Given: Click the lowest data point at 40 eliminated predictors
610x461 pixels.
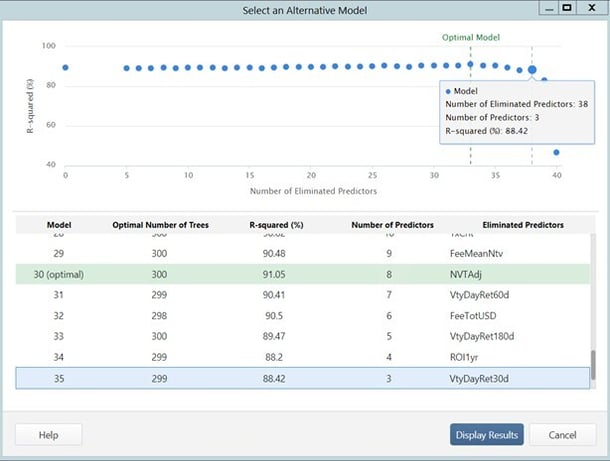Looking at the screenshot, I should click(556, 153).
